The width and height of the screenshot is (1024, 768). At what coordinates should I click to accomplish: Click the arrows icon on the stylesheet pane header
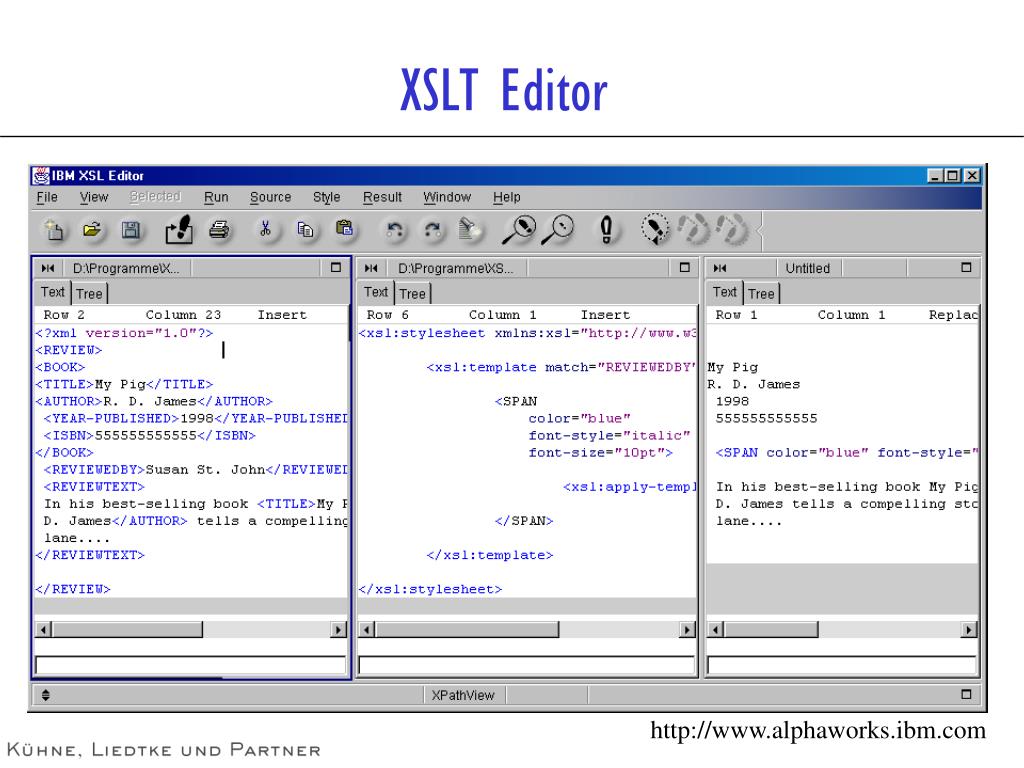pyautogui.click(x=372, y=268)
